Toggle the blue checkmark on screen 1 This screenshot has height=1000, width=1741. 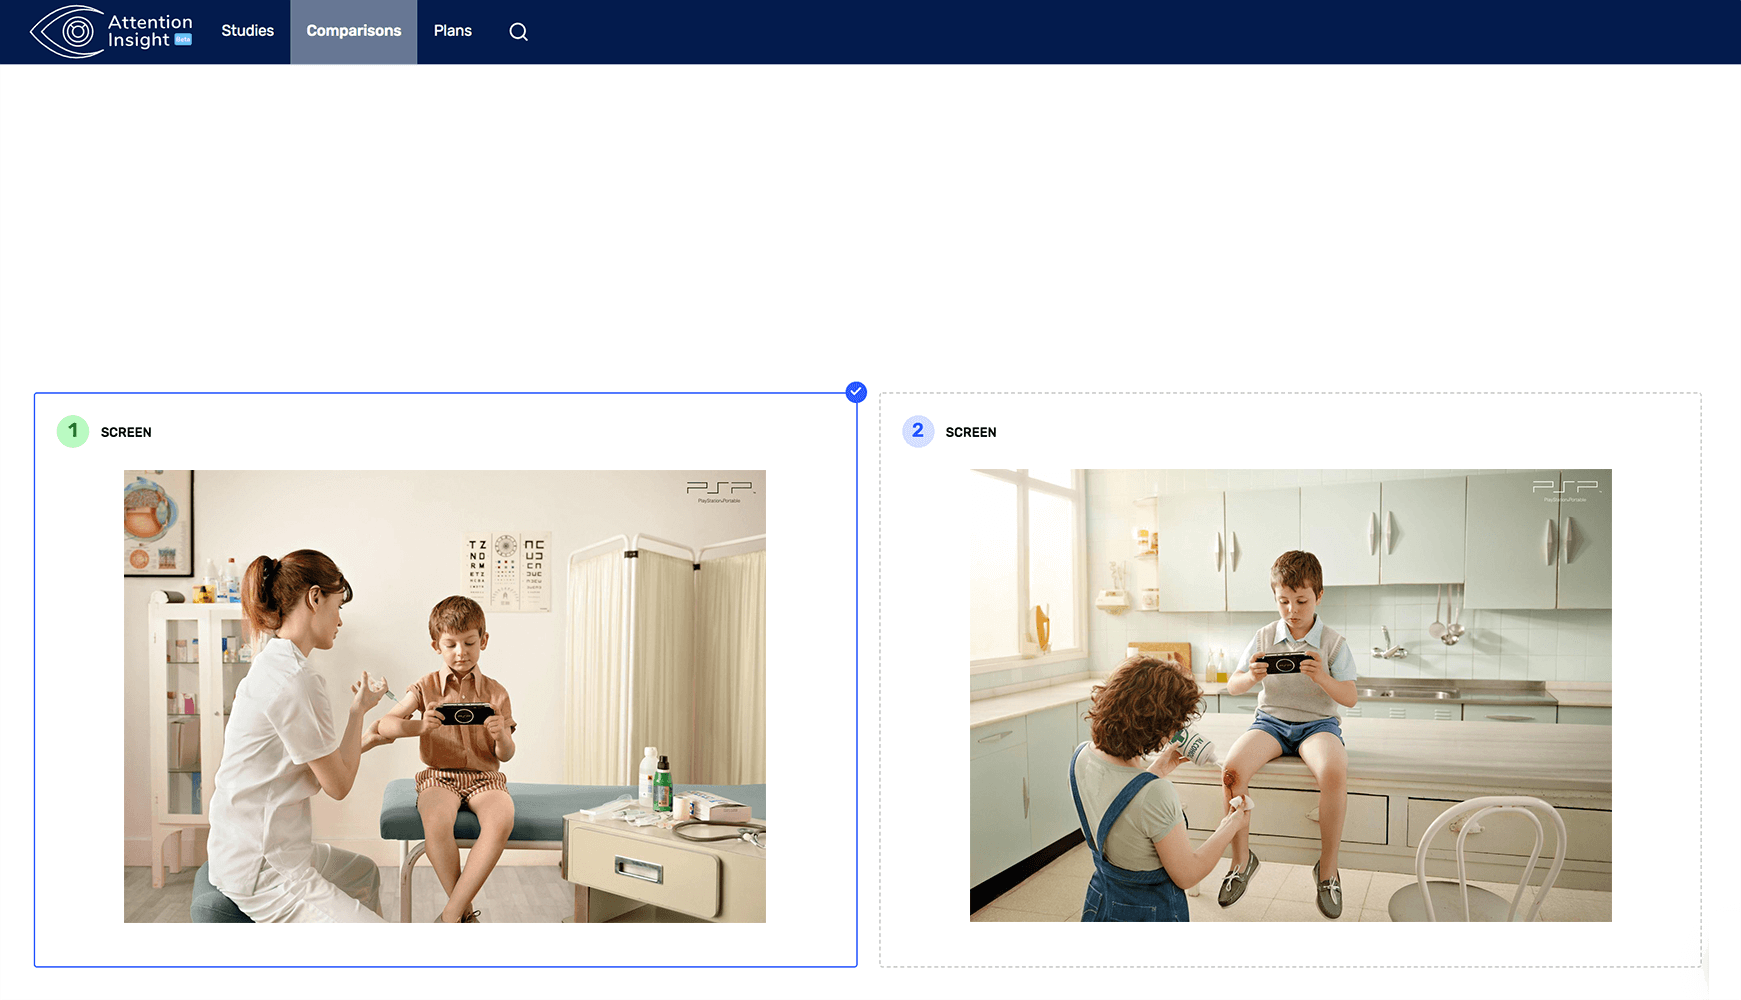click(x=856, y=392)
